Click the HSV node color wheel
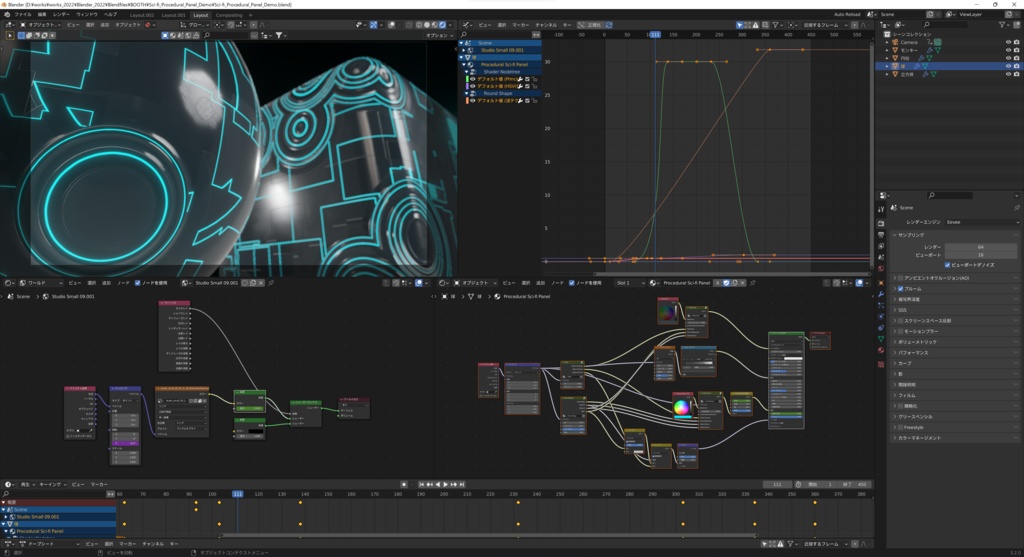This screenshot has height=557, width=1024. point(681,408)
